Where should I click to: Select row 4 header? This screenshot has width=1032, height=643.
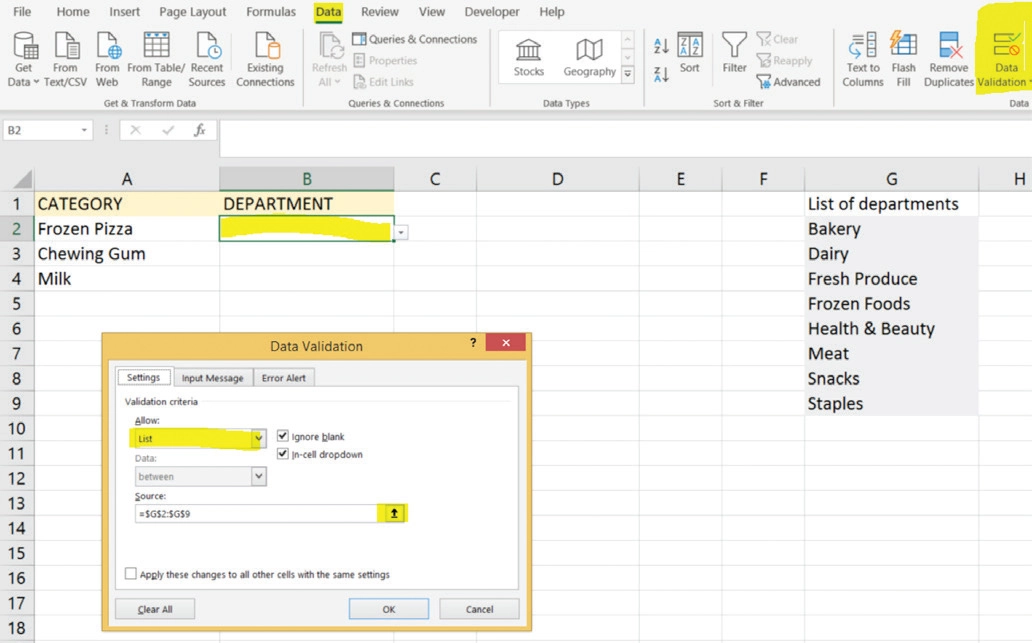click(x=16, y=278)
